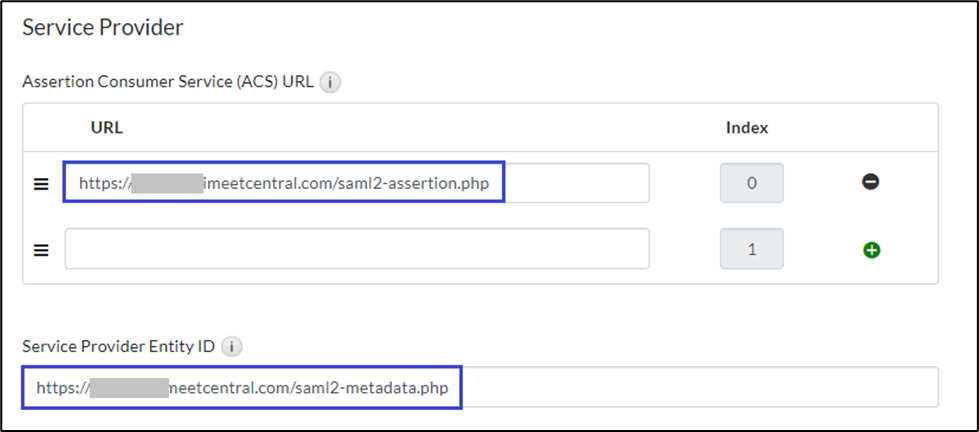979x432 pixels.
Task: Remove the first ACS URL row
Action: pyautogui.click(x=870, y=183)
